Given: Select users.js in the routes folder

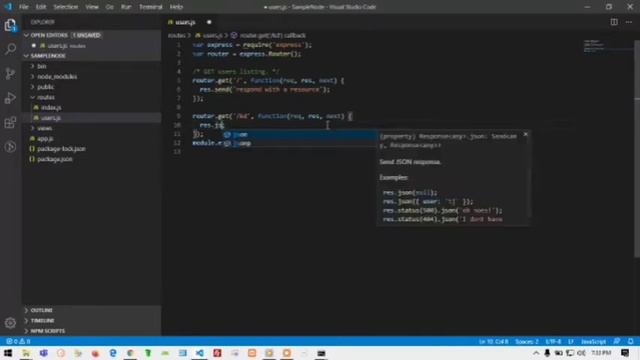Looking at the screenshot, I should click(91, 118).
